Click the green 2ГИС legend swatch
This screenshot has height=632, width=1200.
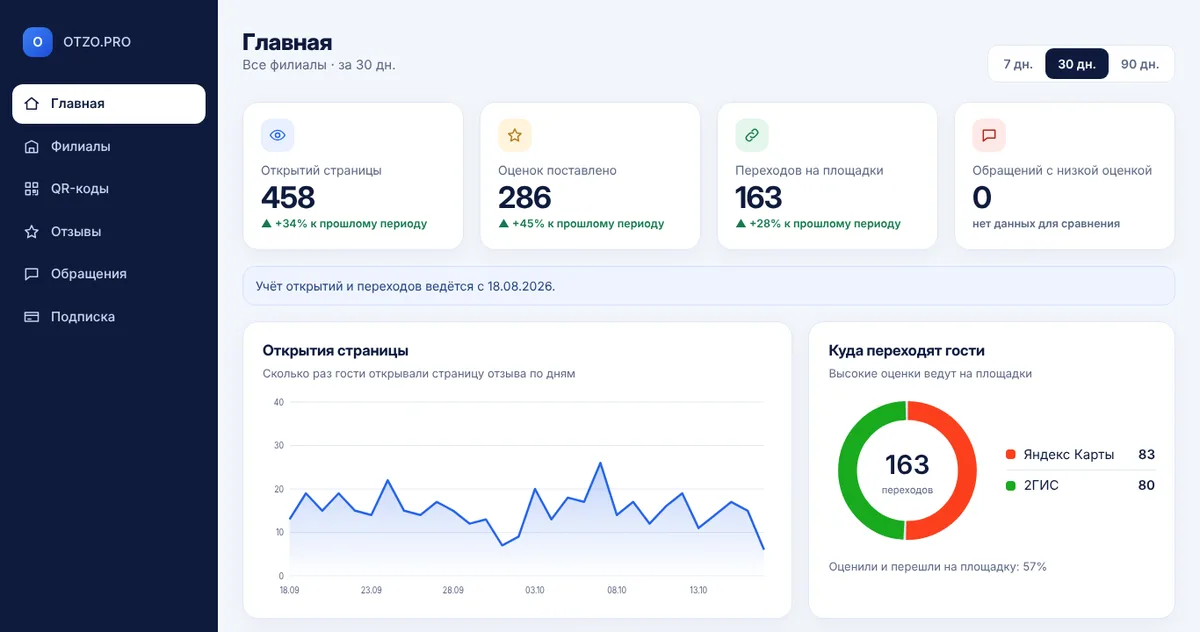(x=1010, y=486)
